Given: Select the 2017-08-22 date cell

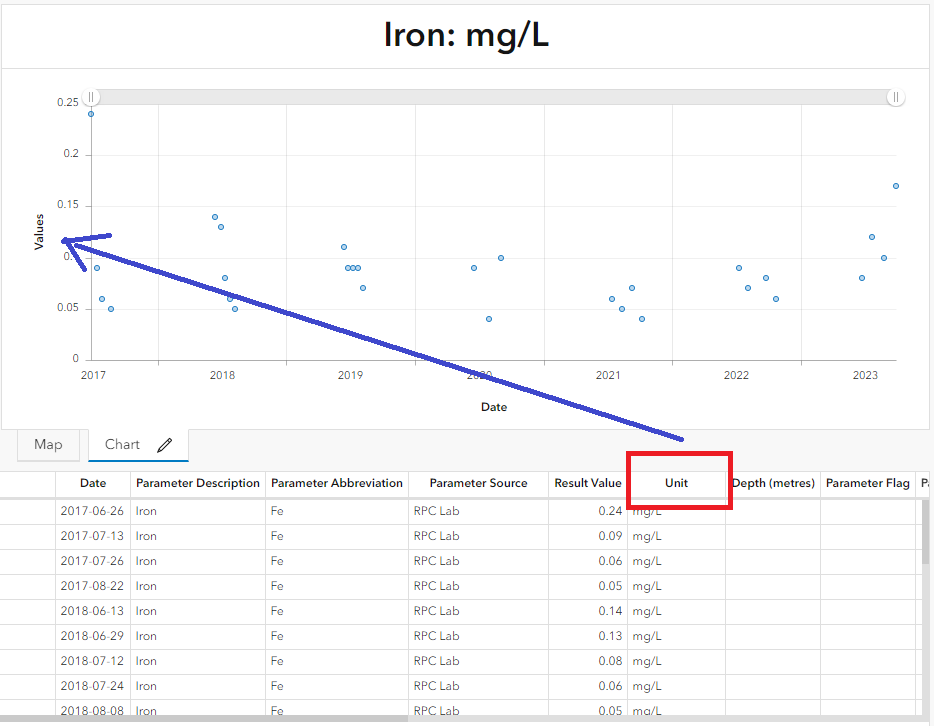Looking at the screenshot, I should 92,586.
